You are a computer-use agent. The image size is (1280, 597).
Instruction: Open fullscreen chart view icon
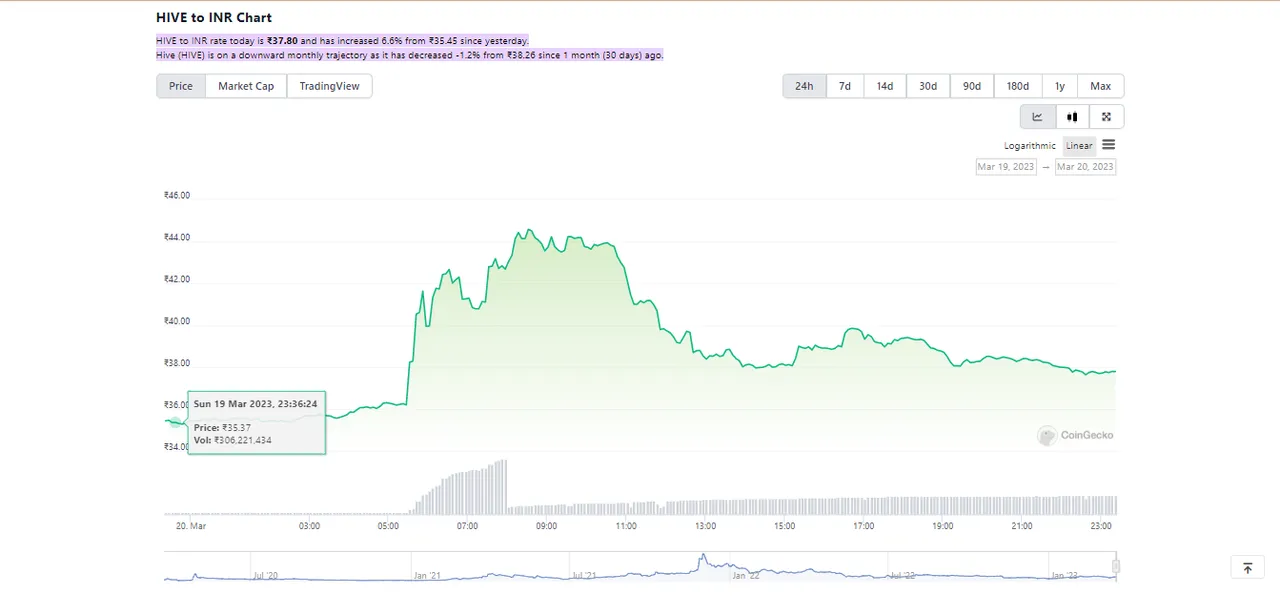coord(1107,117)
